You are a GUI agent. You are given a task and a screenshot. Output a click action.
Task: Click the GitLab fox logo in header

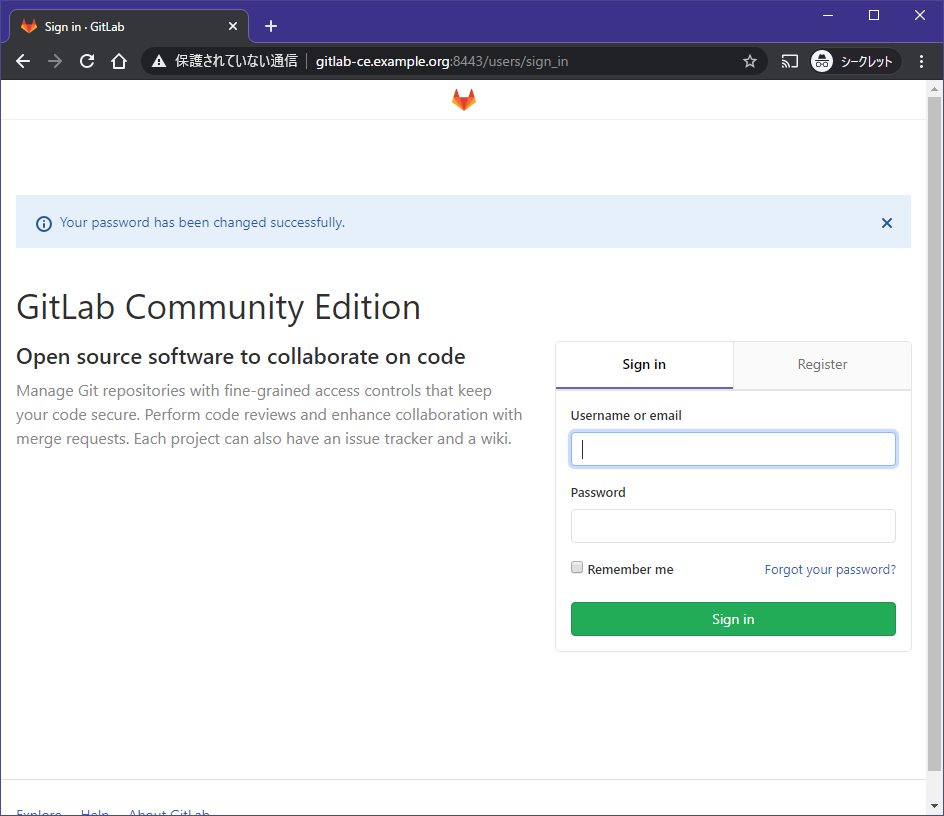click(x=464, y=99)
